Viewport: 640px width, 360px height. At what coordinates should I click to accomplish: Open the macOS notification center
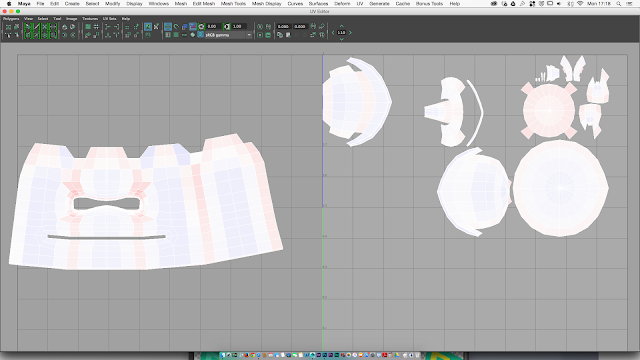[x=630, y=4]
